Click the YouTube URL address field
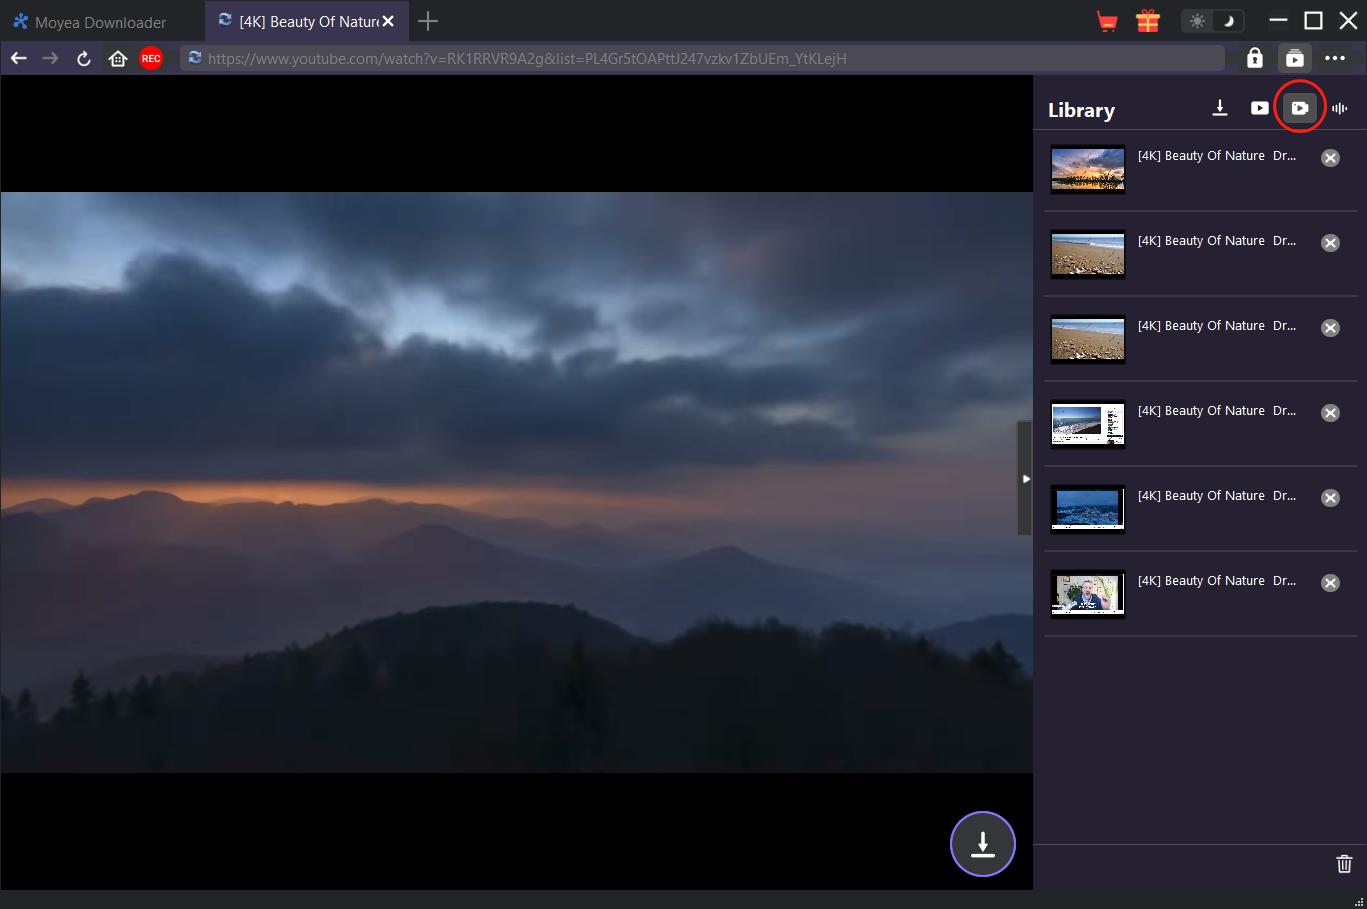 point(700,59)
